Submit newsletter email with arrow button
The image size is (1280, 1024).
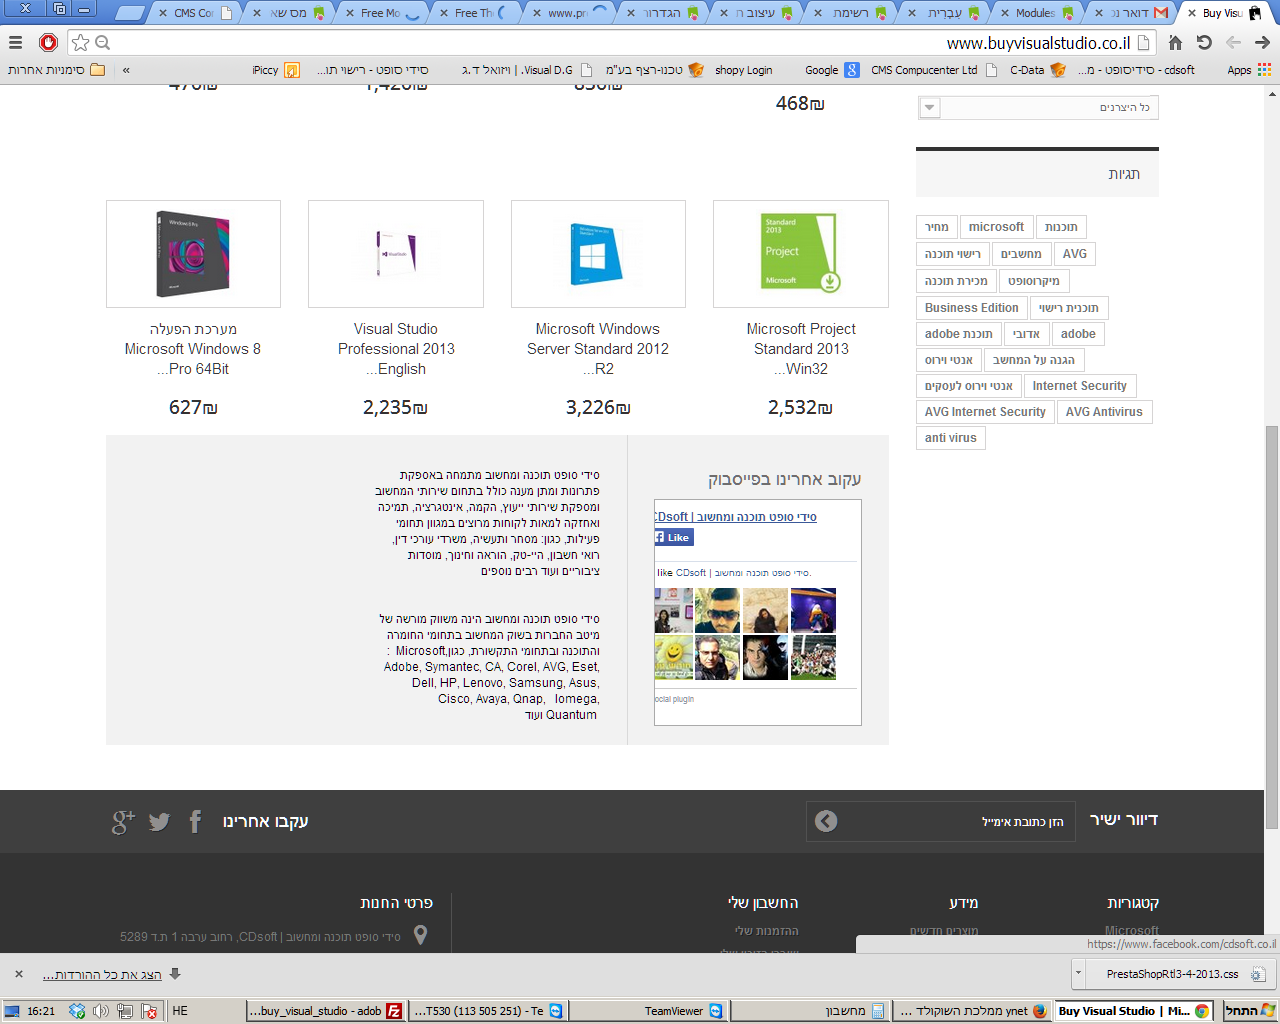pos(826,821)
